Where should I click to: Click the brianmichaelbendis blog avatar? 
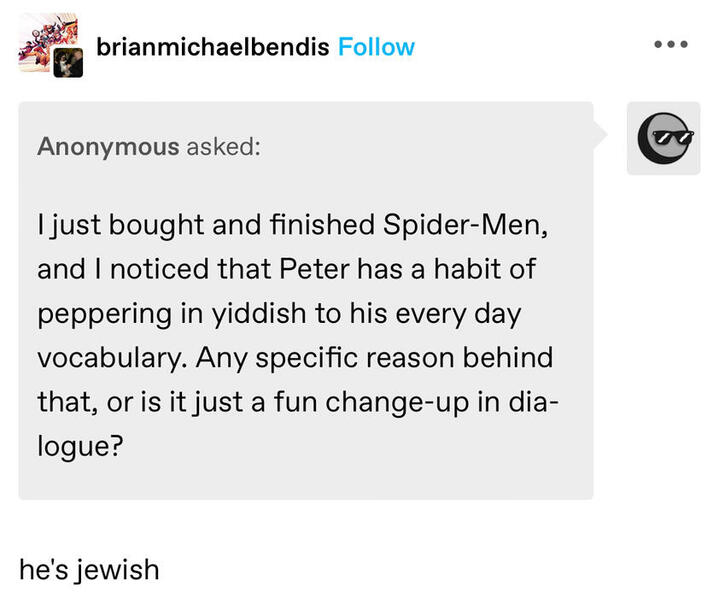coord(45,40)
